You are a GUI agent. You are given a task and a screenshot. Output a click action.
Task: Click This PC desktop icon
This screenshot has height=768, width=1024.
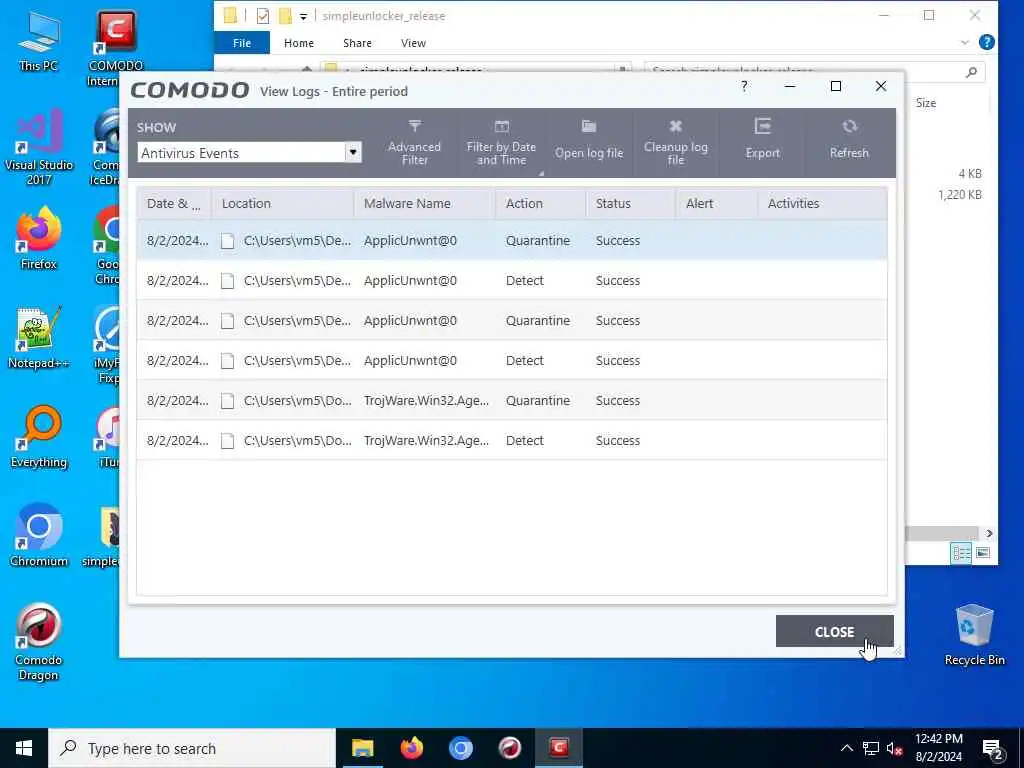click(39, 41)
